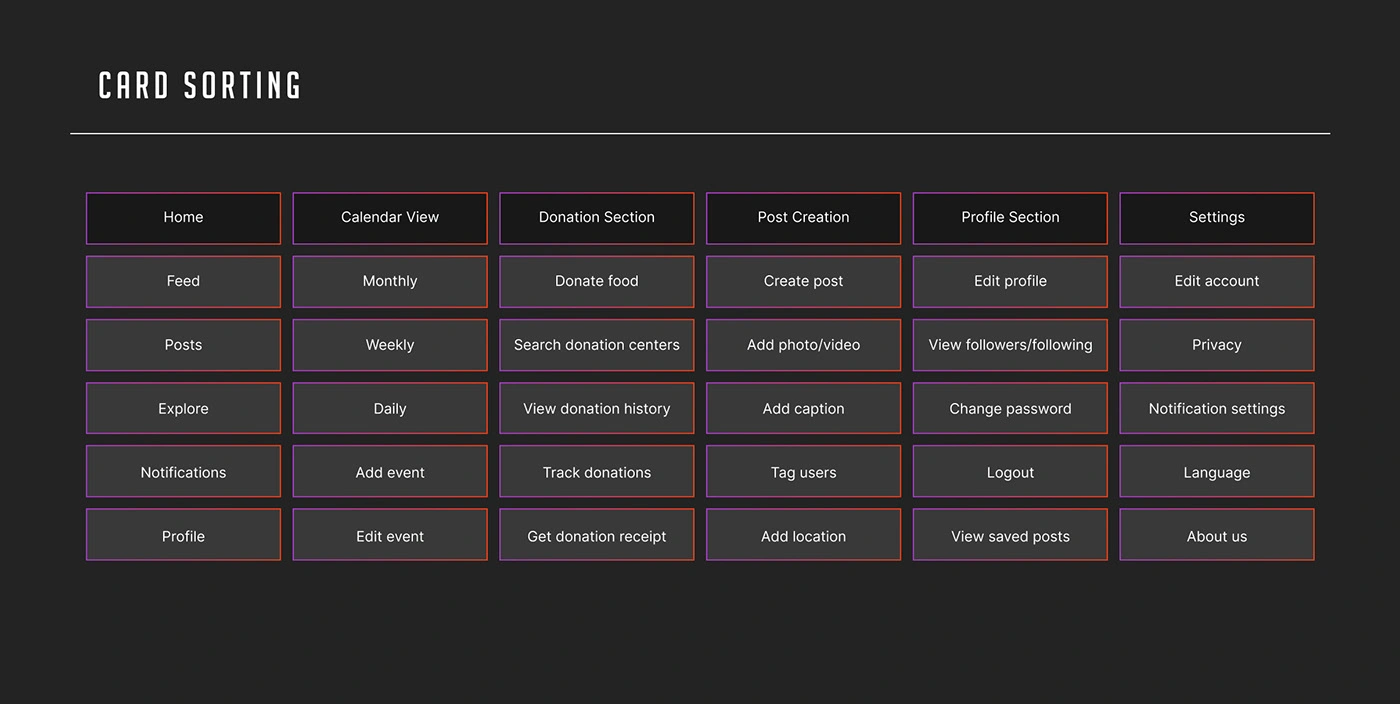Open the View followers/following card
Viewport: 1400px width, 704px height.
[x=1010, y=345]
